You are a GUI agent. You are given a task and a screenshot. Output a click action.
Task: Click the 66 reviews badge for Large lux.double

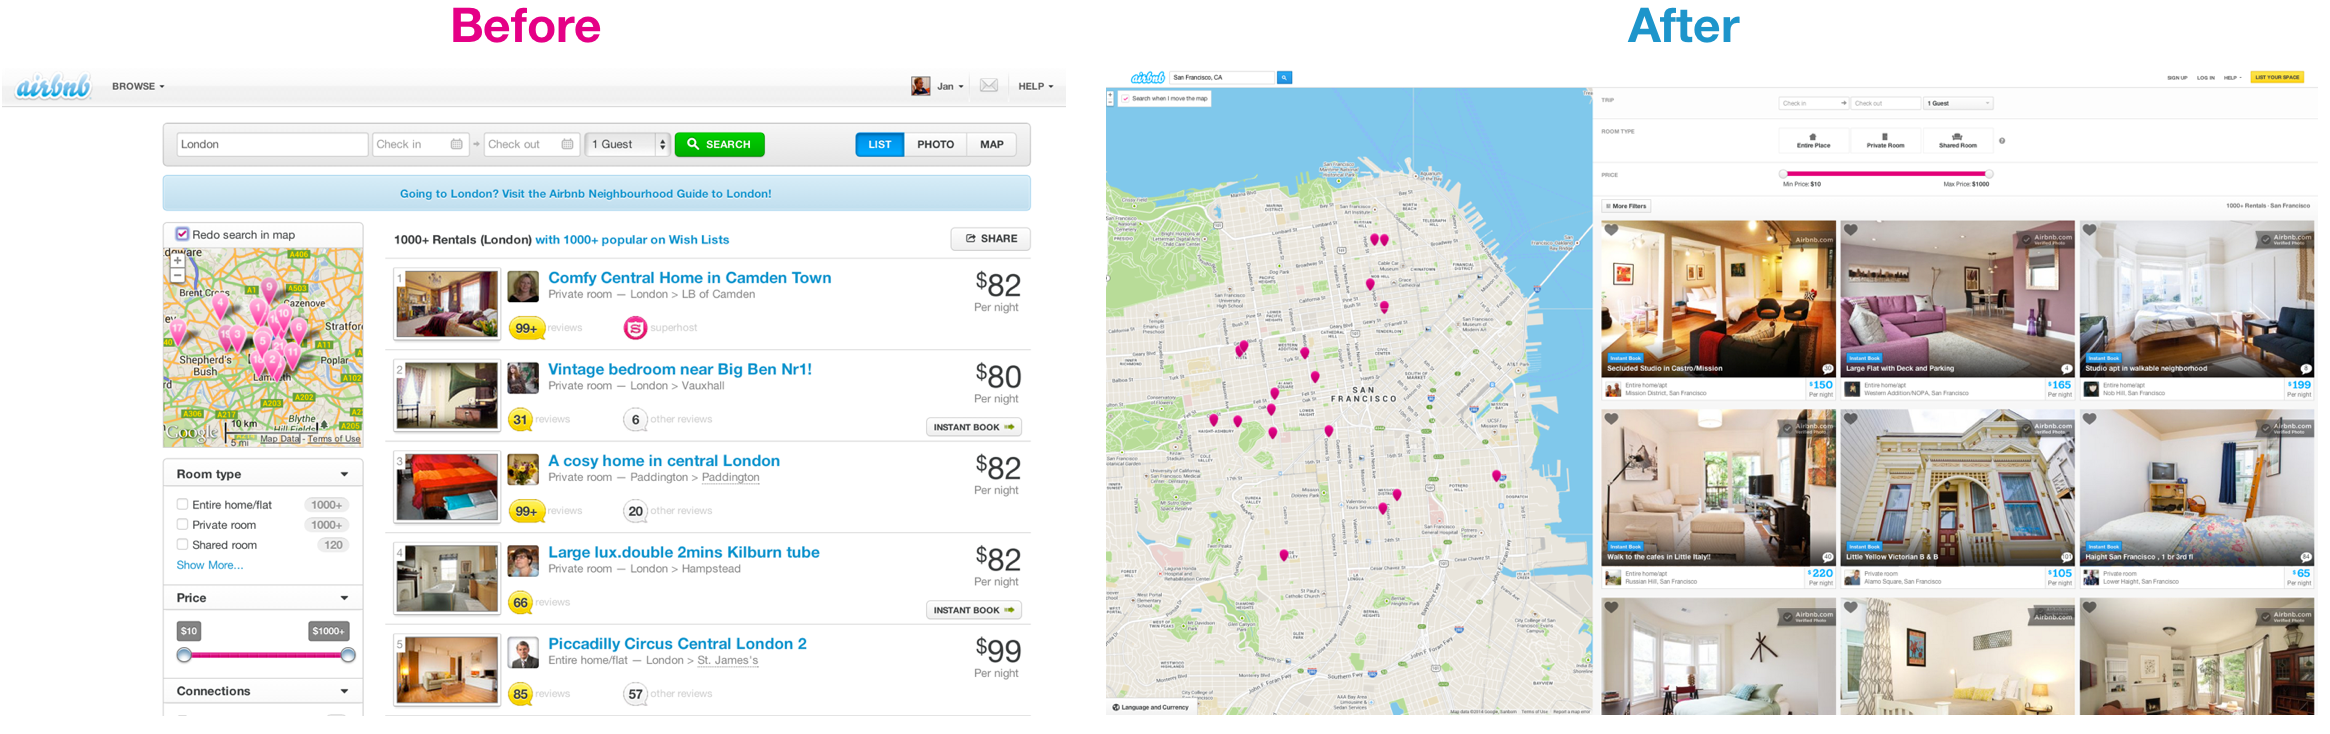520,603
